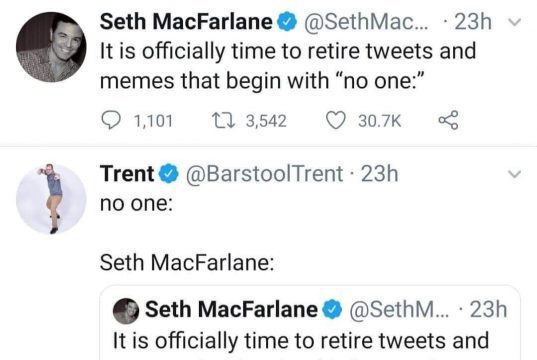Open 23h timestamp on Seth's top tweet

[473, 22]
